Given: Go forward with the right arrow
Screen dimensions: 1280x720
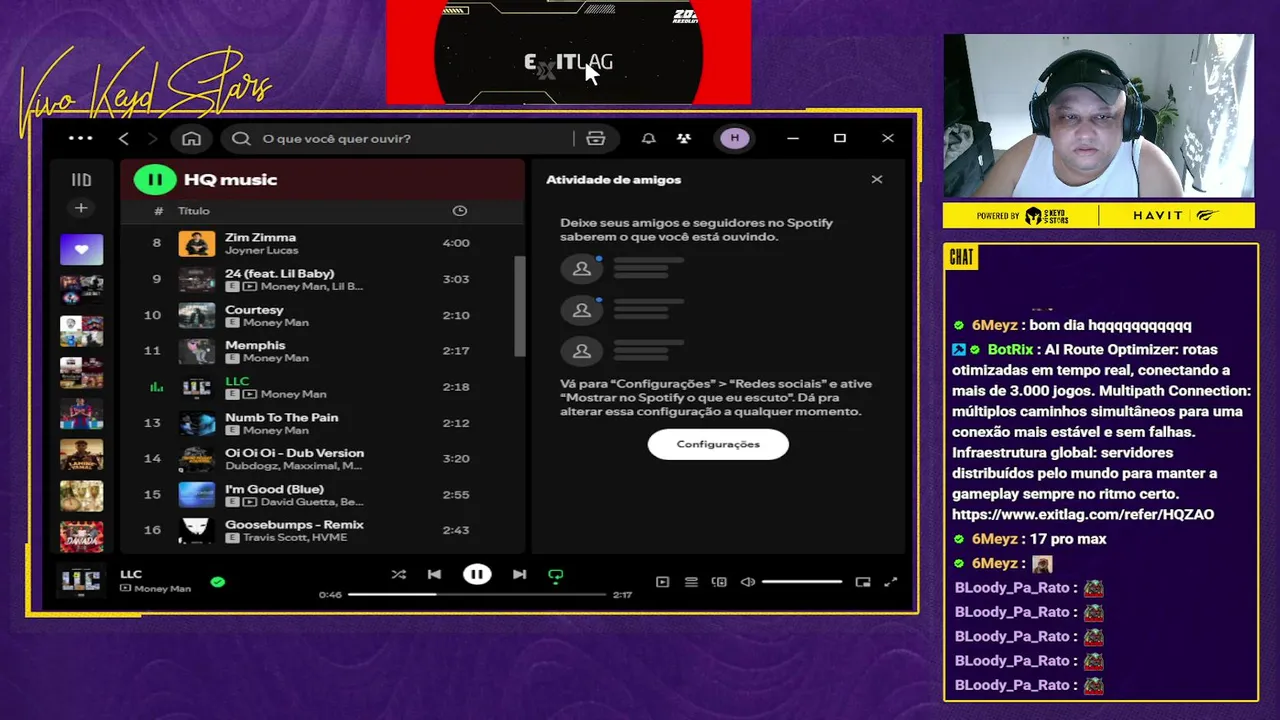Looking at the screenshot, I should (152, 138).
